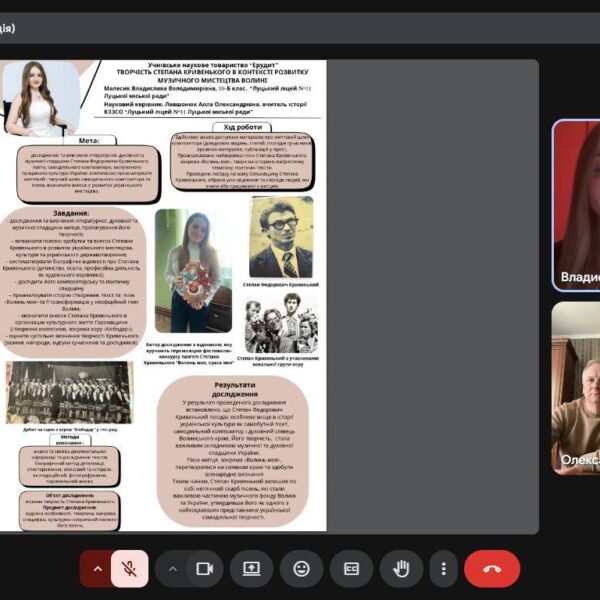Expand microphone audio settings arrow
The height and width of the screenshot is (600, 600).
coord(97,568)
